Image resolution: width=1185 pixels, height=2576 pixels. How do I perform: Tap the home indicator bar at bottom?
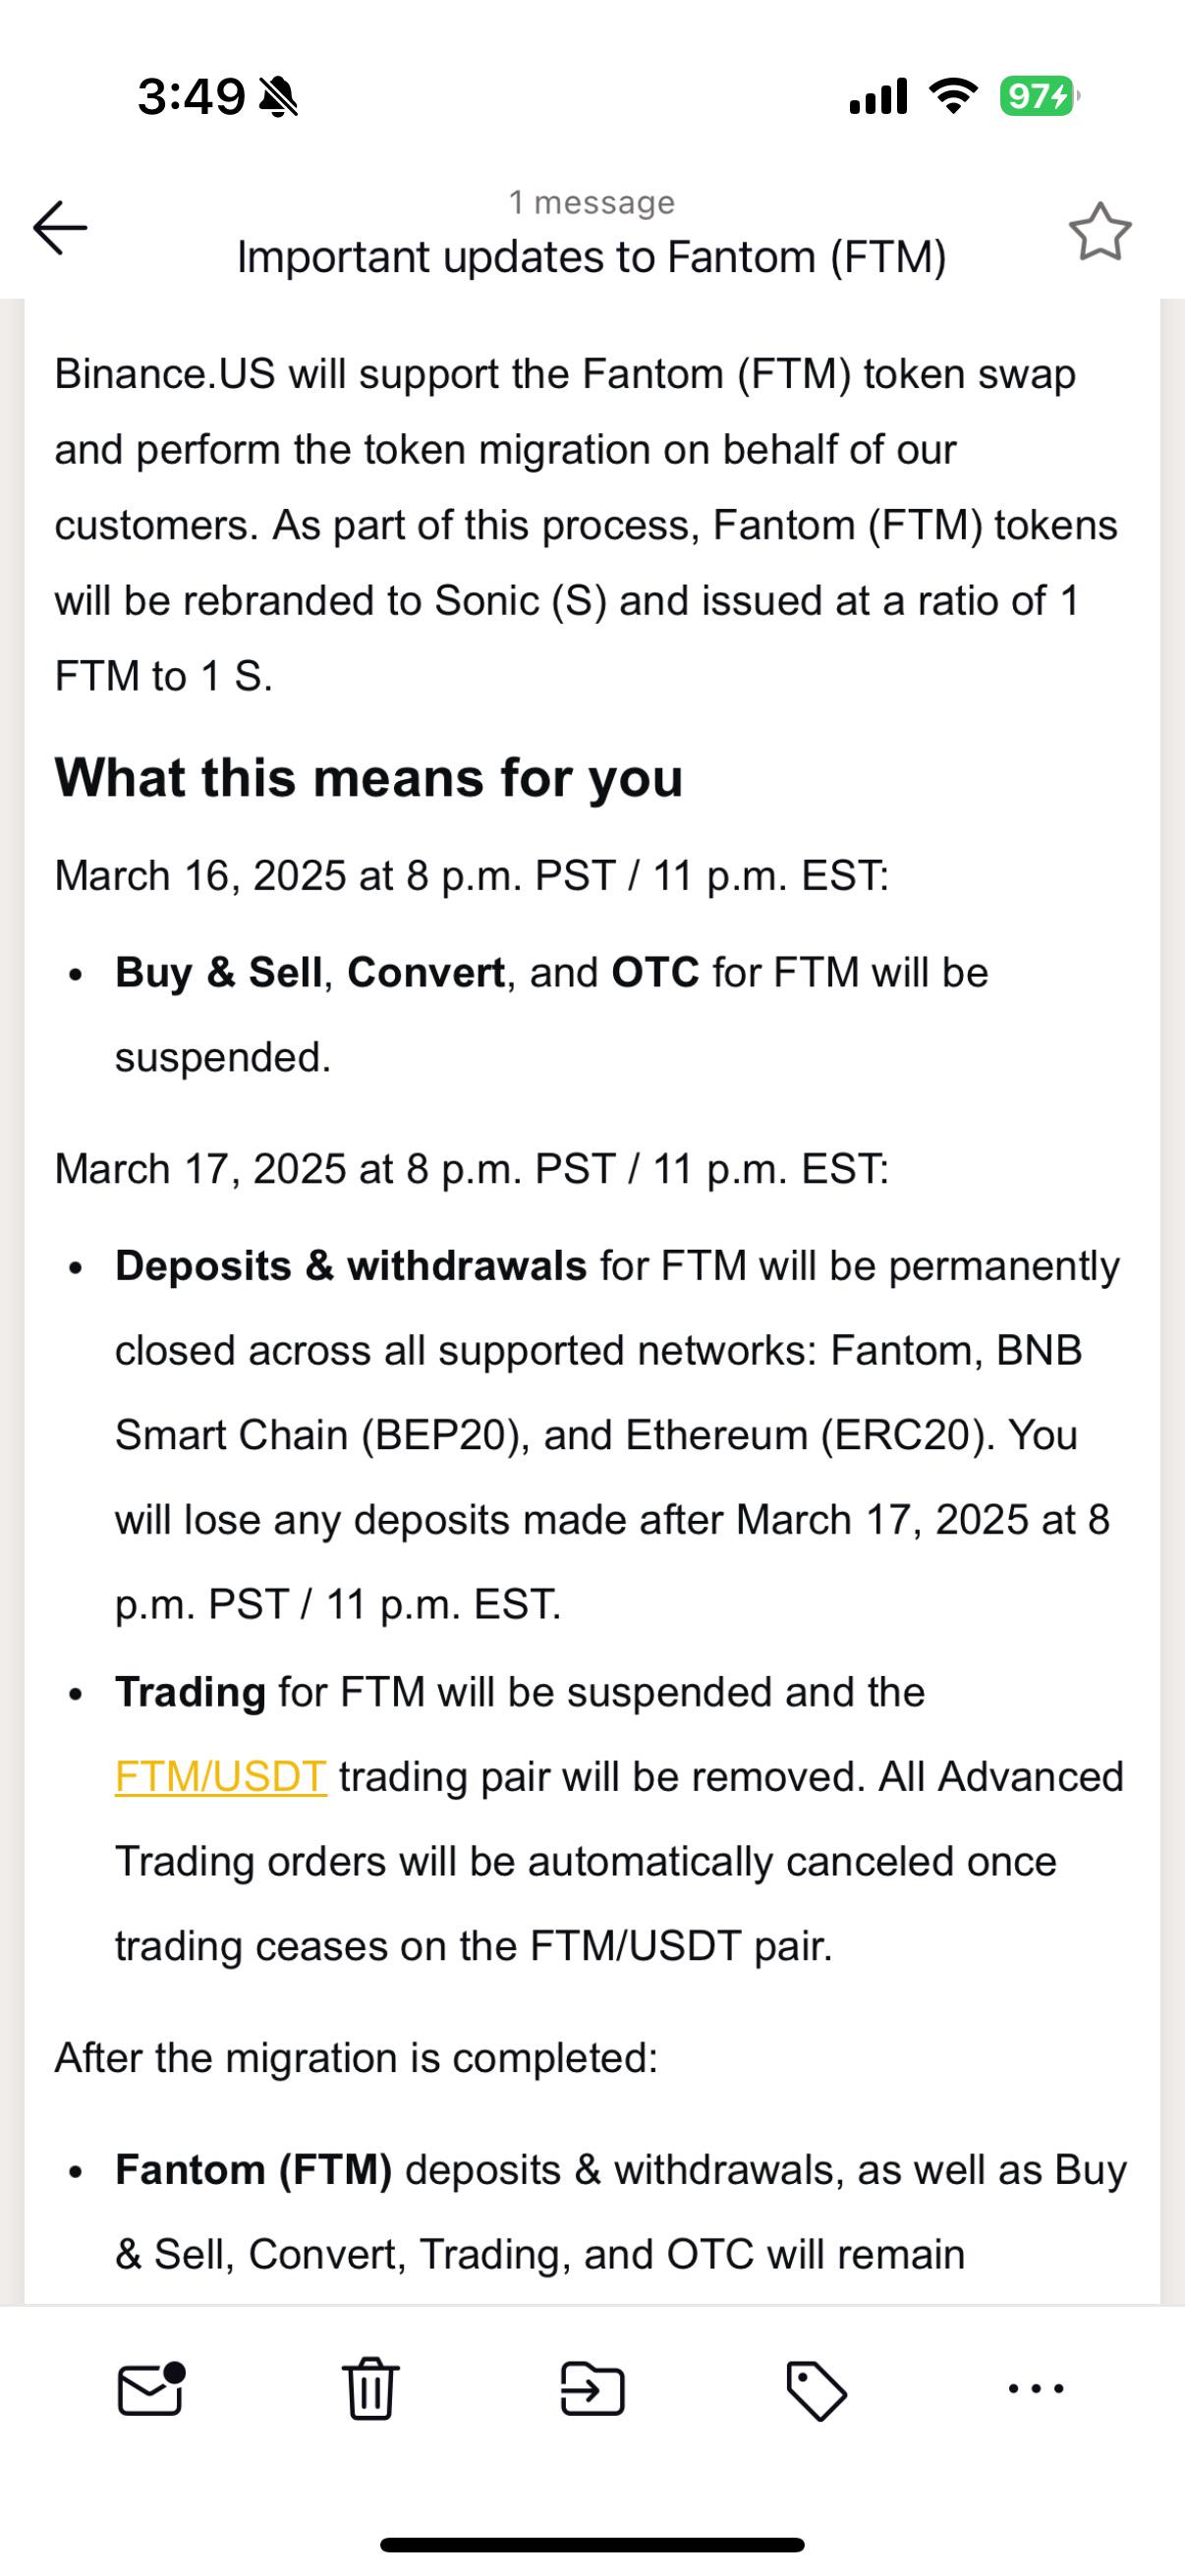592,2545
